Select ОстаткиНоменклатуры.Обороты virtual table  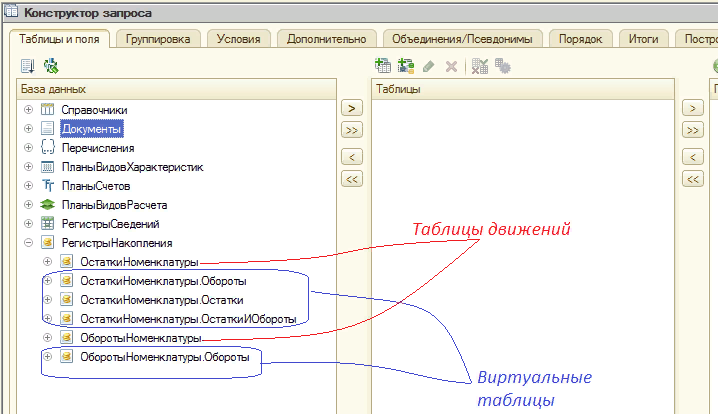(163, 281)
